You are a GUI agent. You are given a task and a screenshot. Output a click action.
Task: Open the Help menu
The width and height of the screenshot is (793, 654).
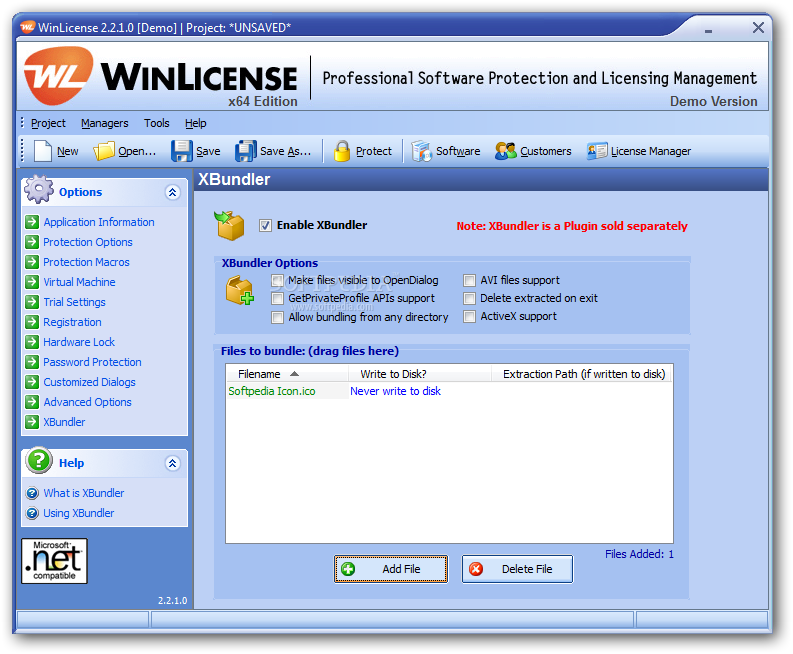coord(196,123)
